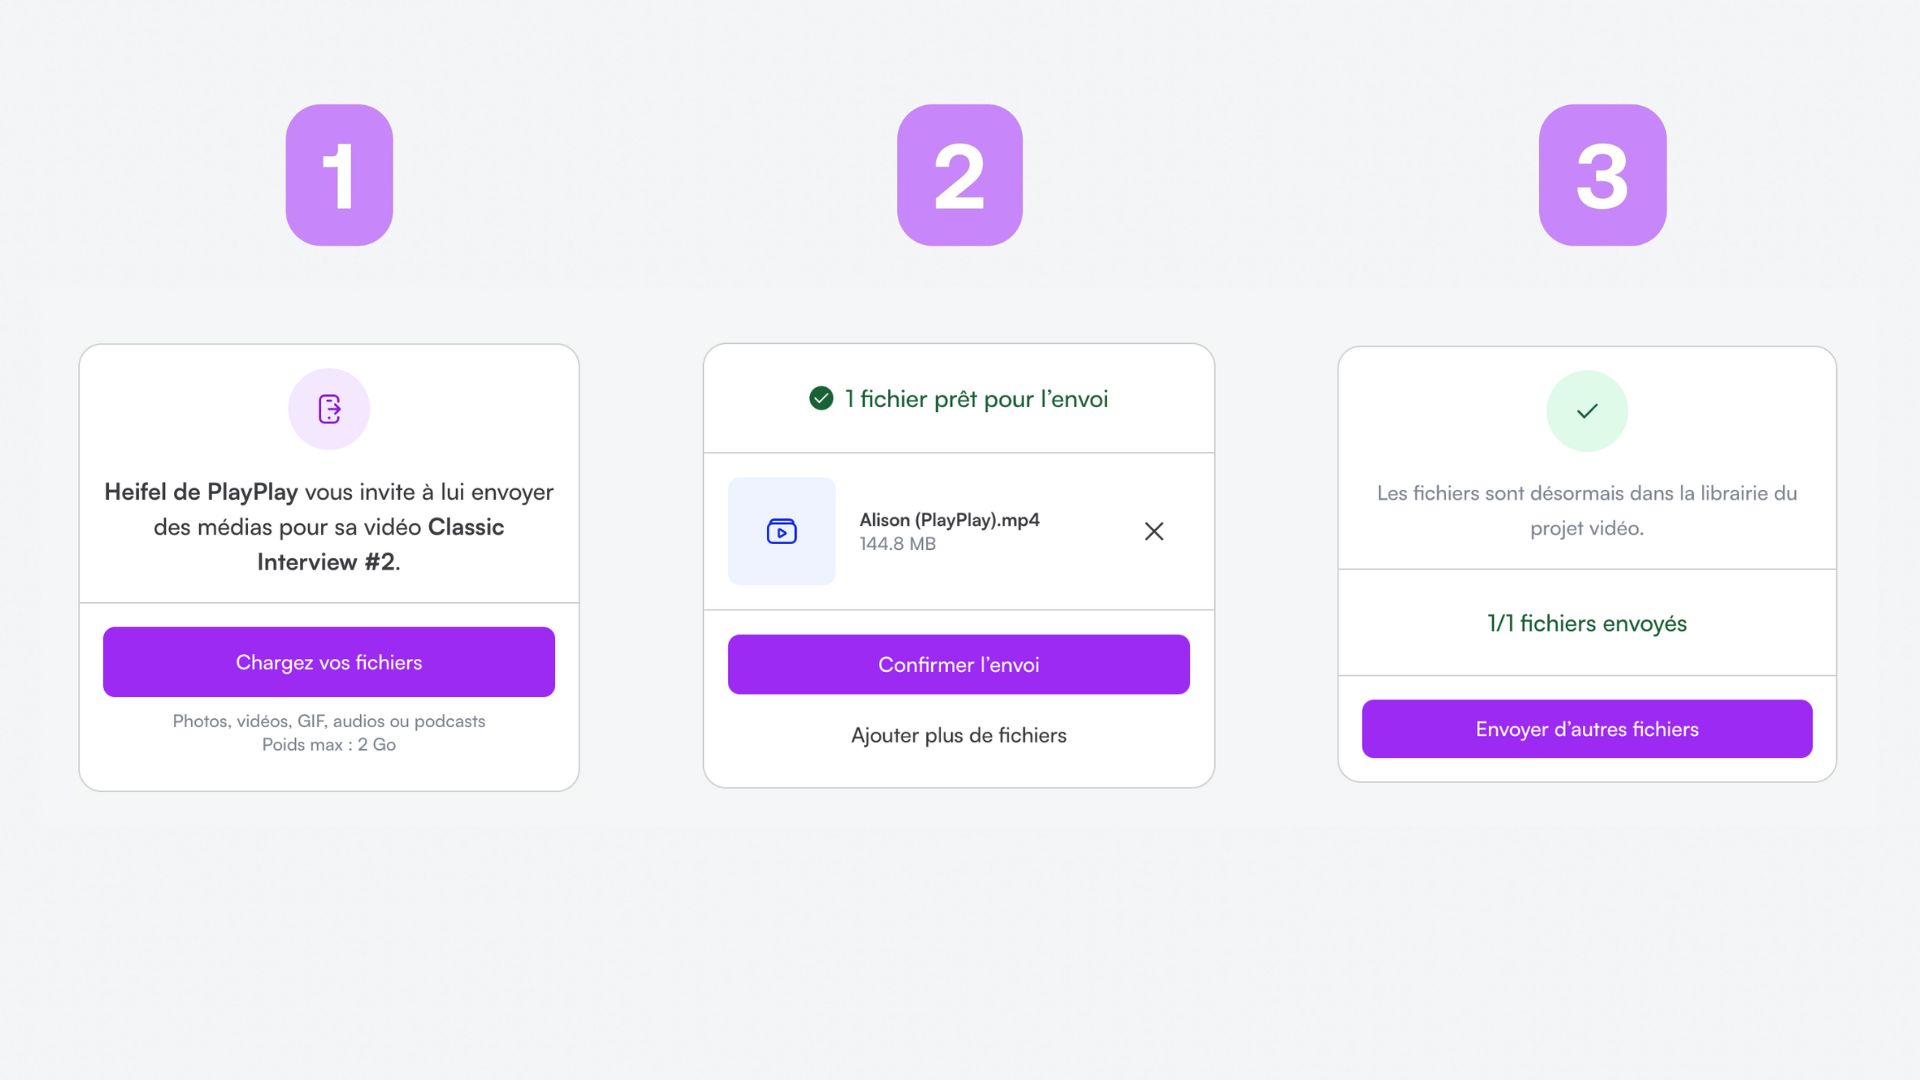Click the "Photos, vidéos, GIF, audios ou podcasts" text
The width and height of the screenshot is (1920, 1080).
pyautogui.click(x=329, y=721)
